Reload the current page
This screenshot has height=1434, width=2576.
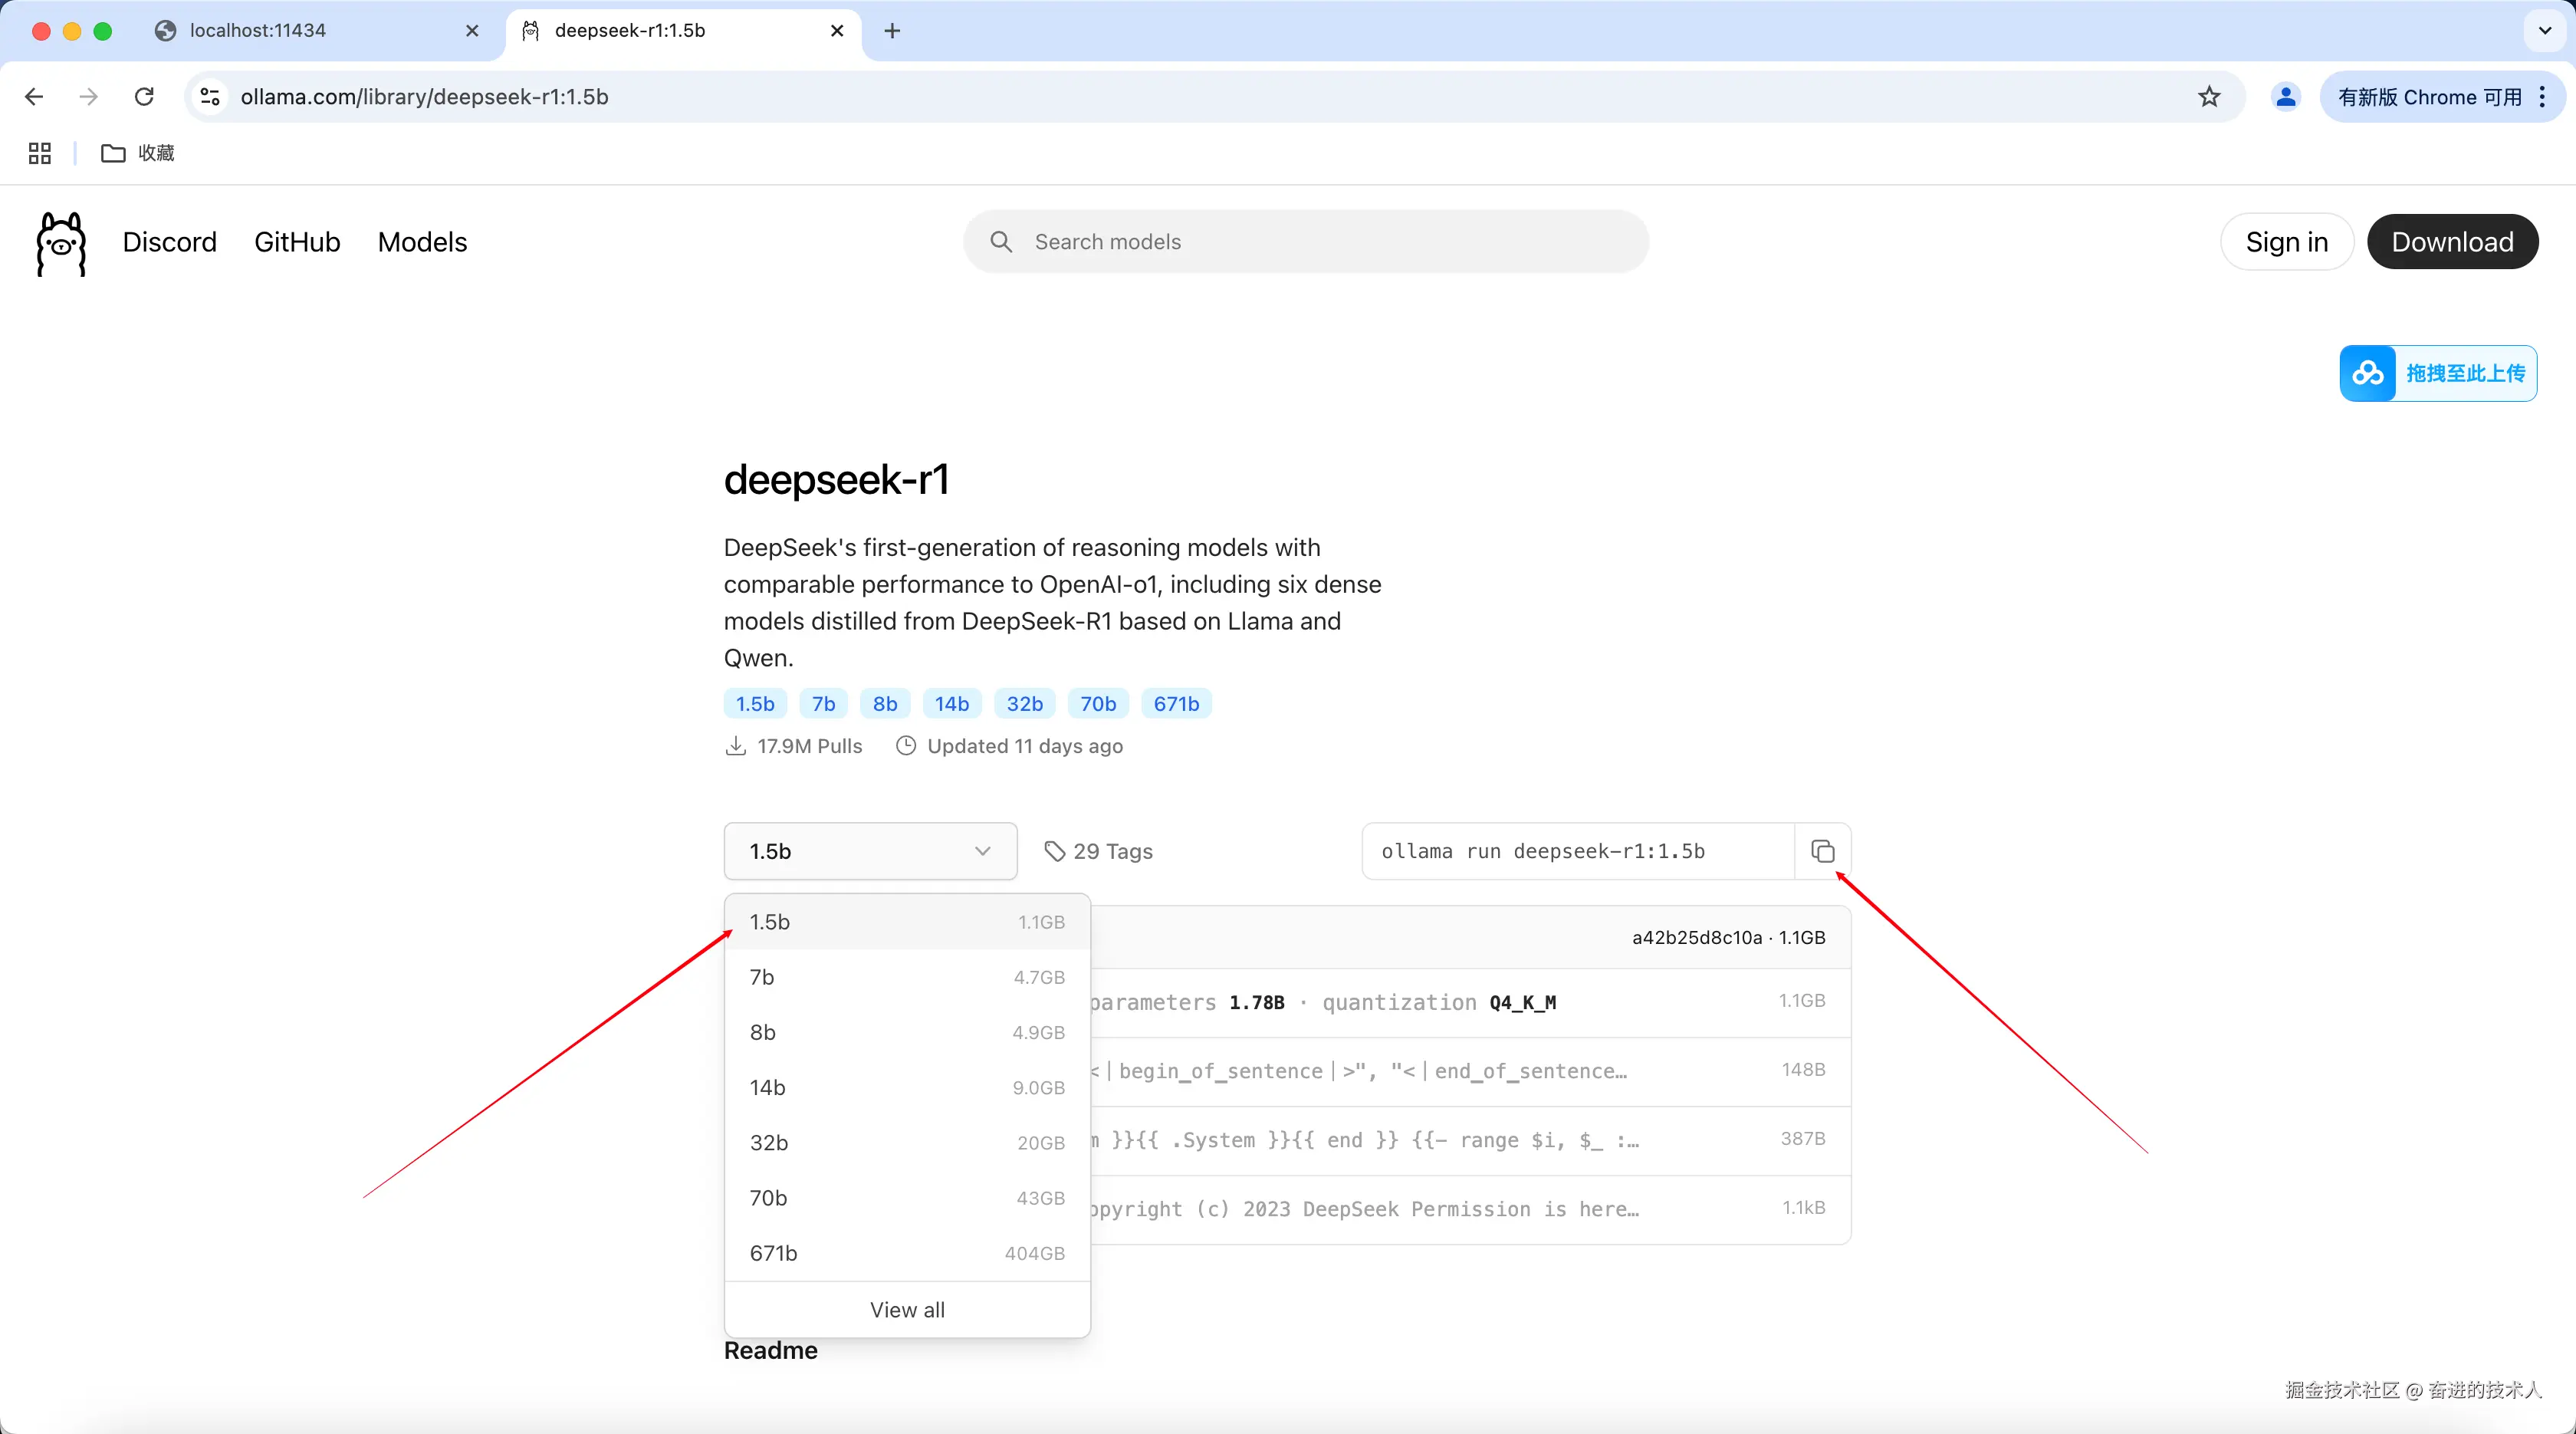(144, 97)
